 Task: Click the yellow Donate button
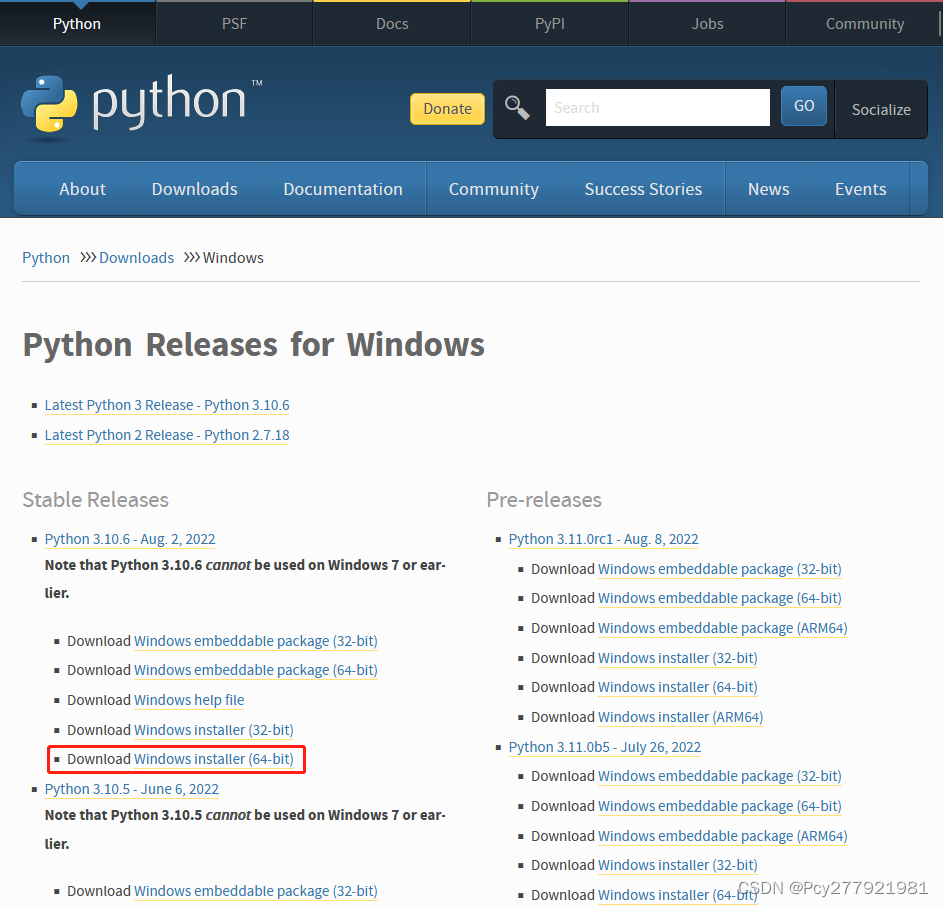click(x=447, y=109)
